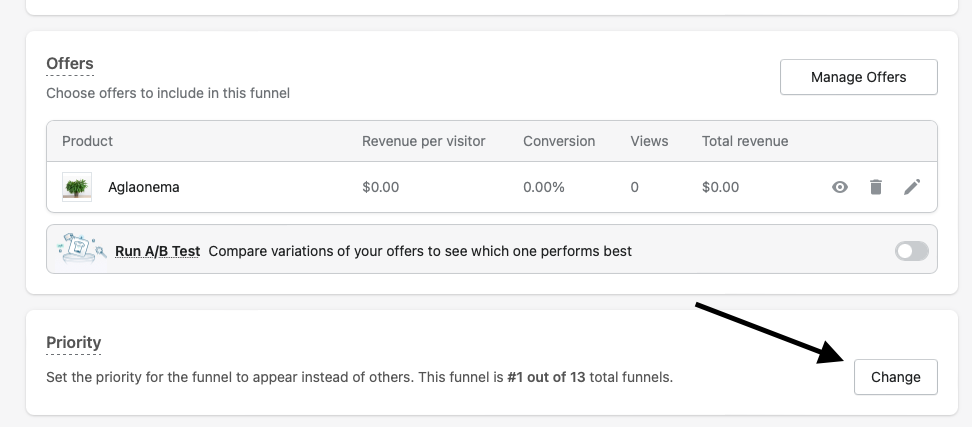Click the Conversion column header

click(558, 141)
